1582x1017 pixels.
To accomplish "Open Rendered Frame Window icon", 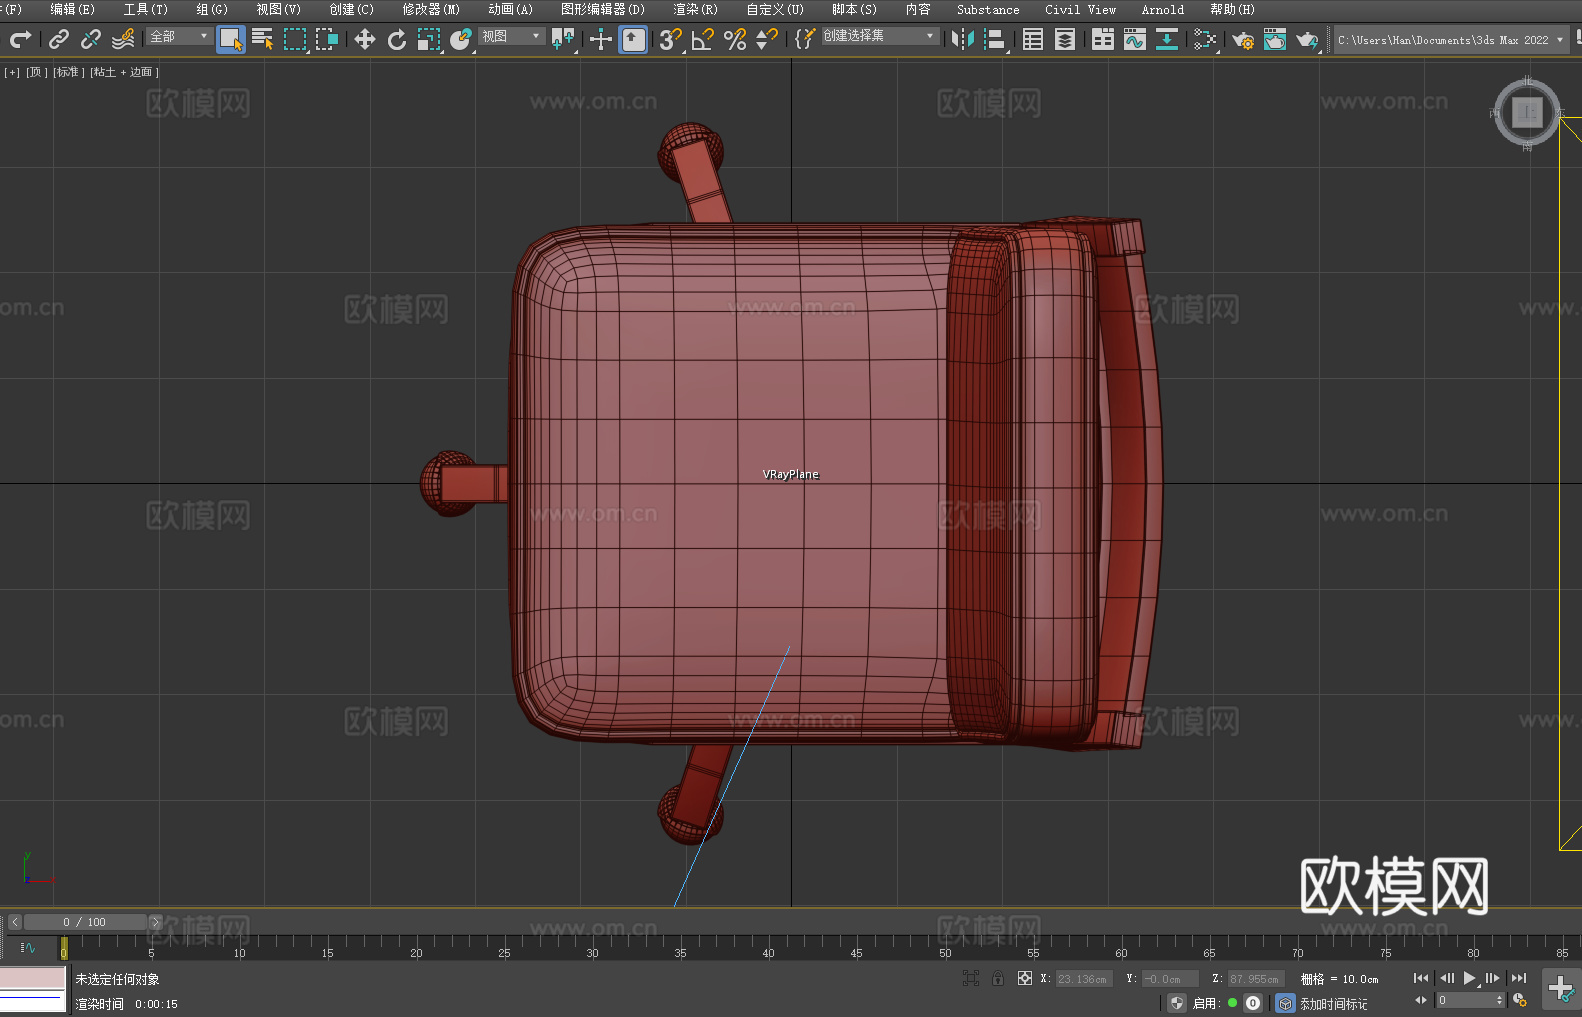I will pyautogui.click(x=1275, y=39).
